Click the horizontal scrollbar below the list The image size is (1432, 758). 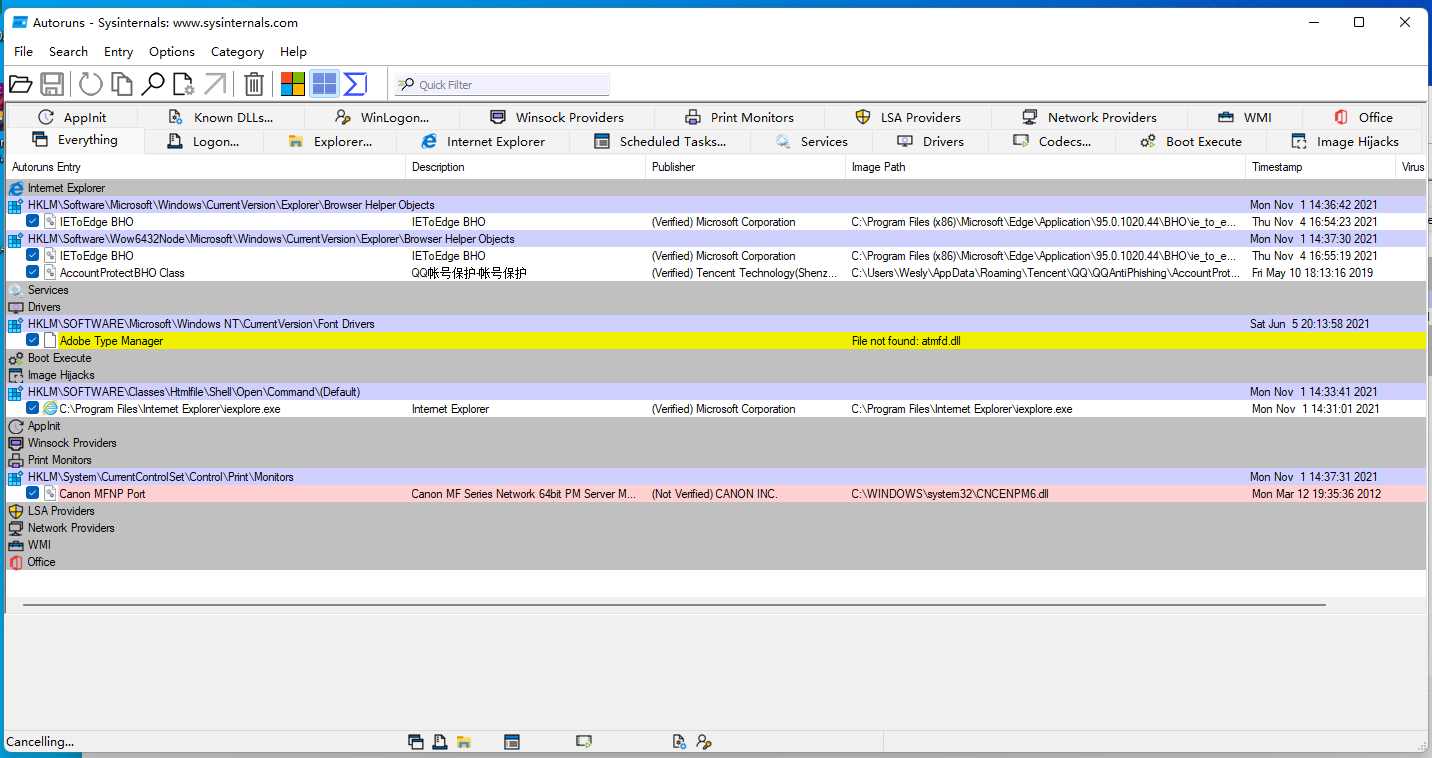tap(674, 605)
